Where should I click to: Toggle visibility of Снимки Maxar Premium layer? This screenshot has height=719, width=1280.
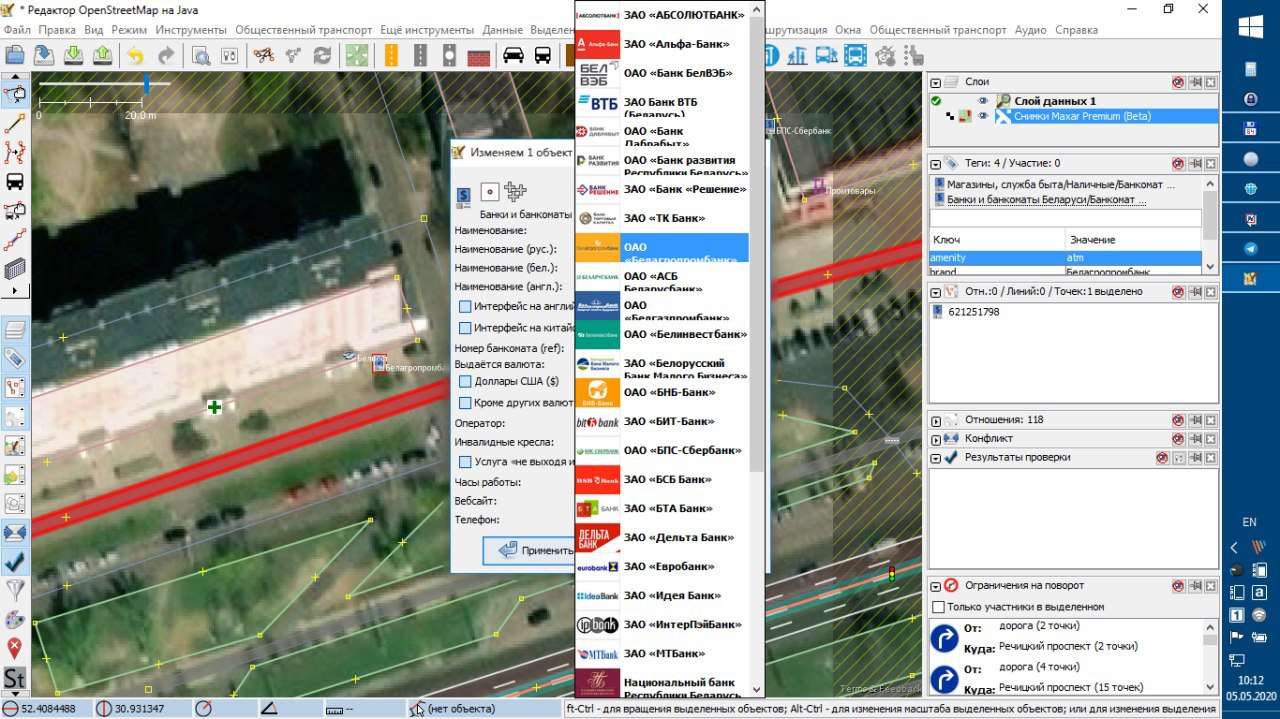click(983, 116)
